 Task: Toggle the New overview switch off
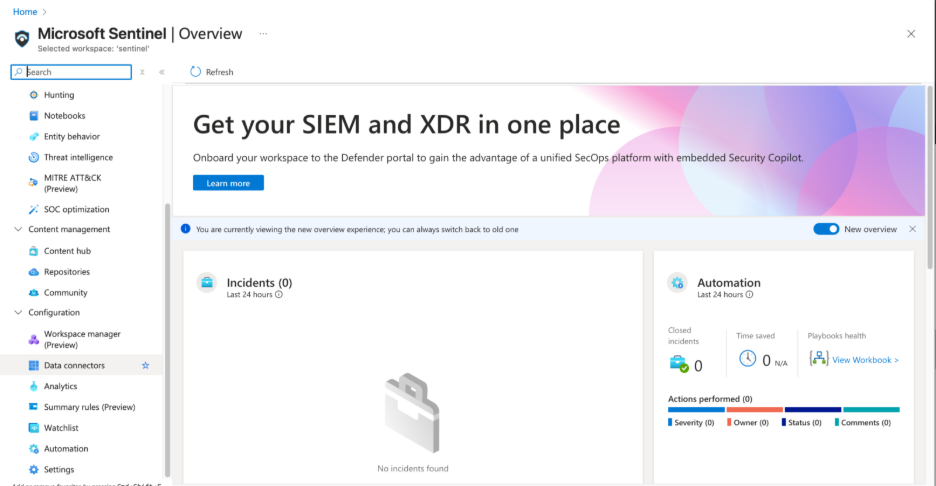[x=826, y=229]
